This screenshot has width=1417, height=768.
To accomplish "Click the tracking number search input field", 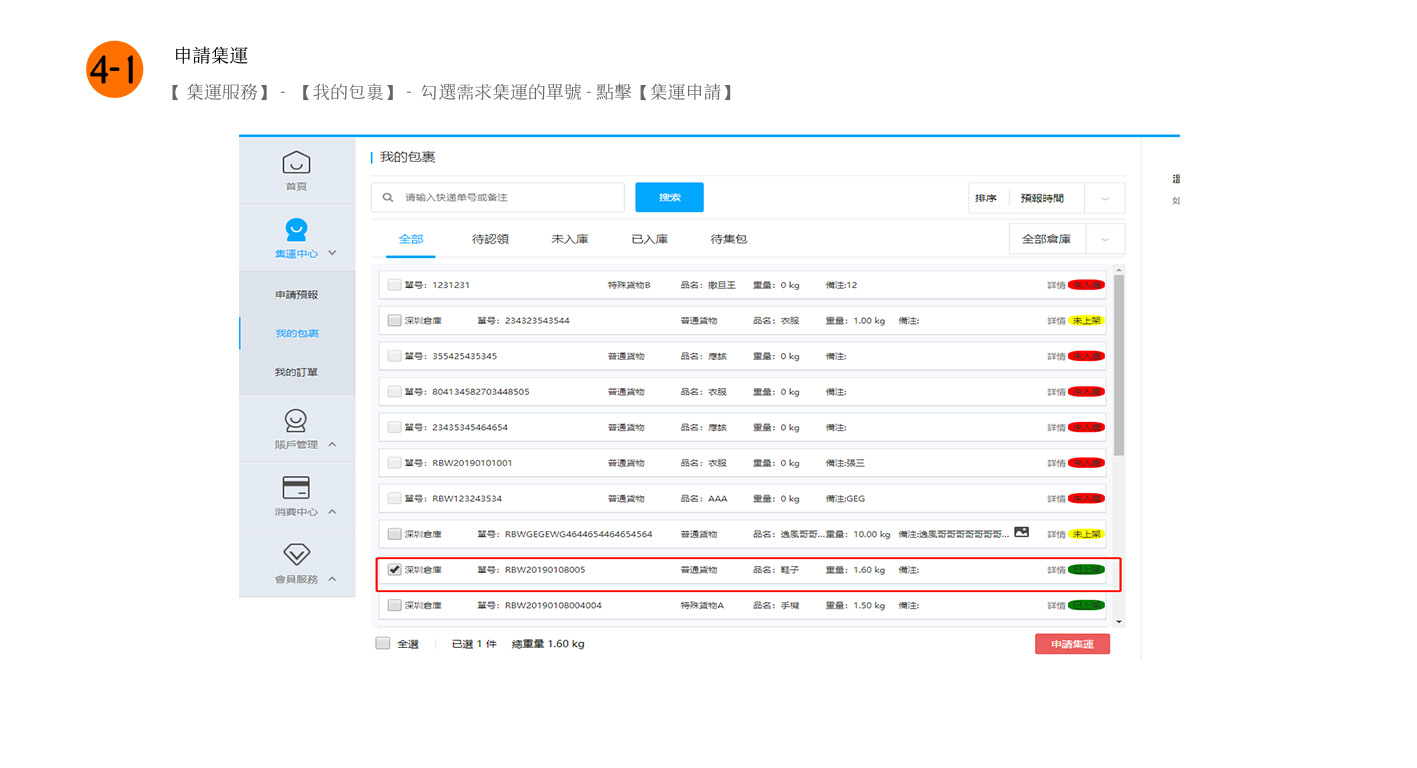I will (510, 198).
